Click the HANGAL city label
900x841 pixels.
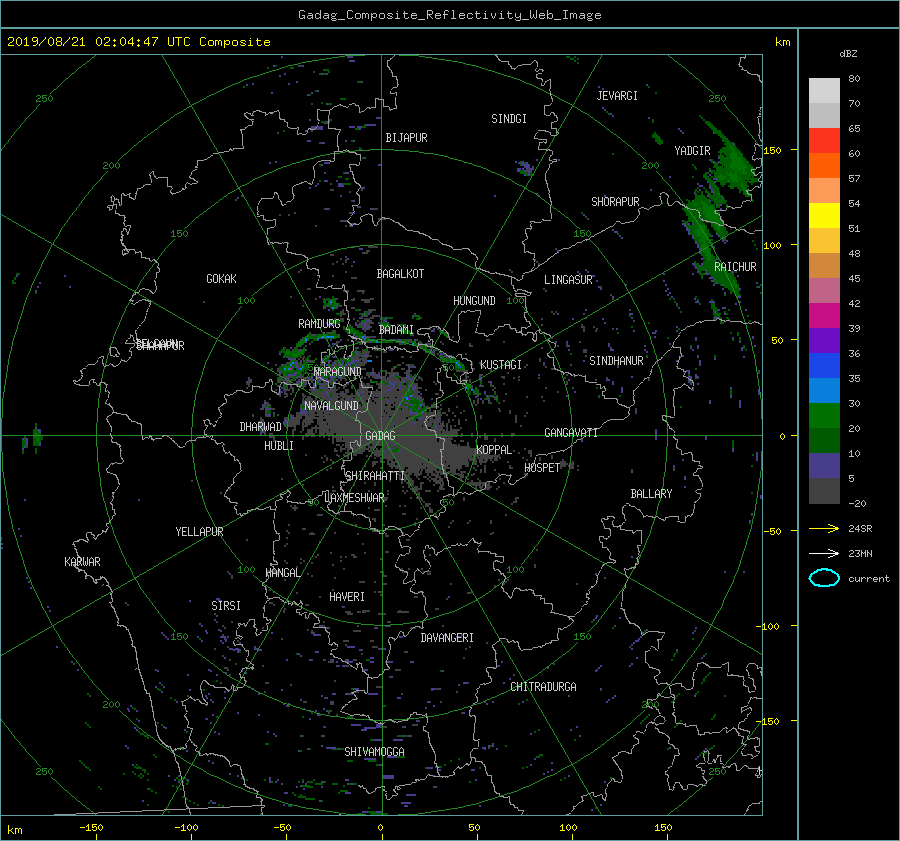[282, 573]
